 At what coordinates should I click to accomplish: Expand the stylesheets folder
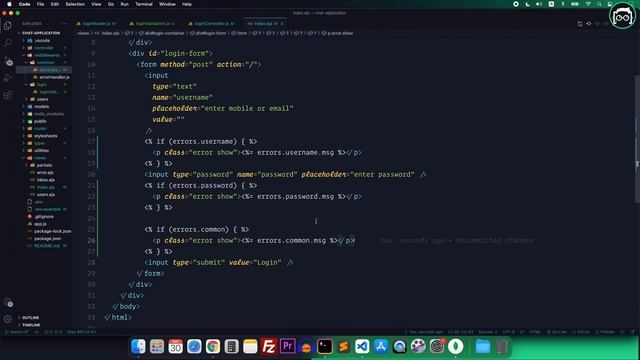[46, 136]
